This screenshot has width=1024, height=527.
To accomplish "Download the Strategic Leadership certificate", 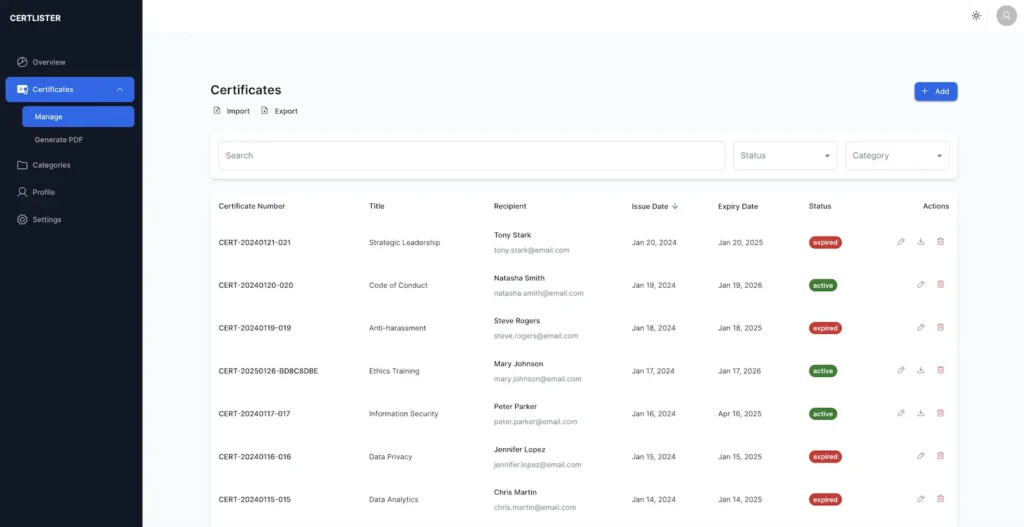I will coord(921,242).
